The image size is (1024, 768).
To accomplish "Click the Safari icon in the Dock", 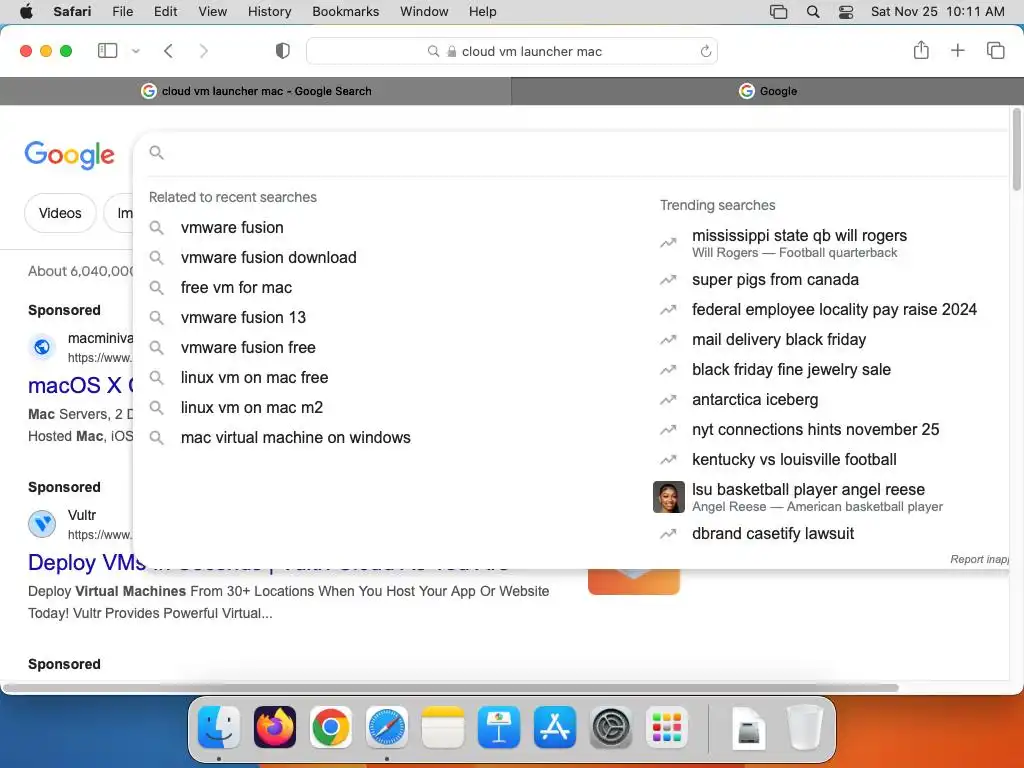I will point(387,727).
